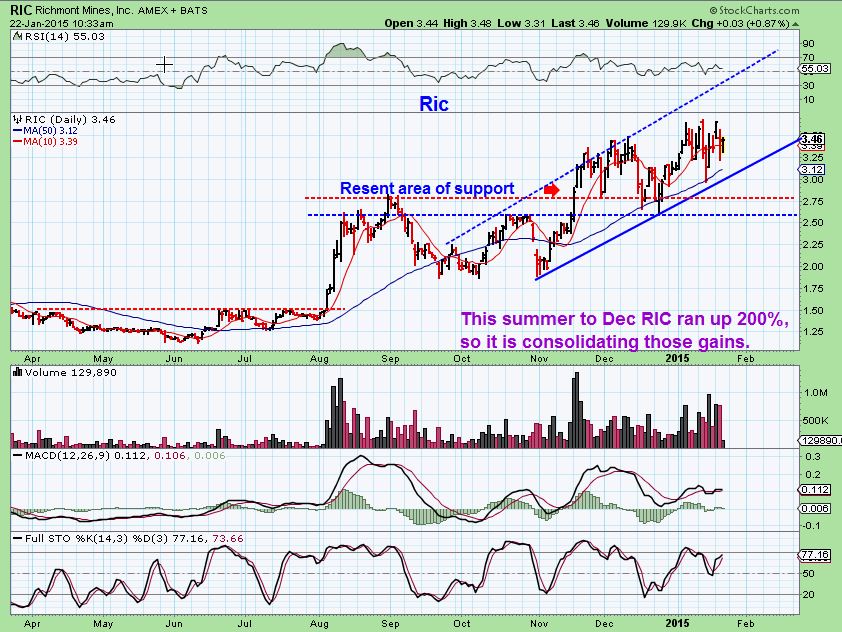Click the MA(10) 3.39 legend label

pyautogui.click(x=50, y=142)
